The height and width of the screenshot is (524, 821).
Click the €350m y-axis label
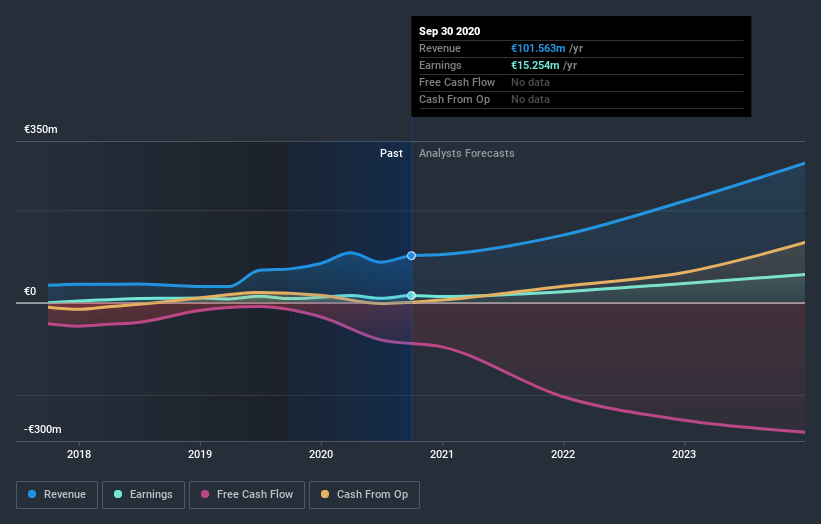pos(41,129)
